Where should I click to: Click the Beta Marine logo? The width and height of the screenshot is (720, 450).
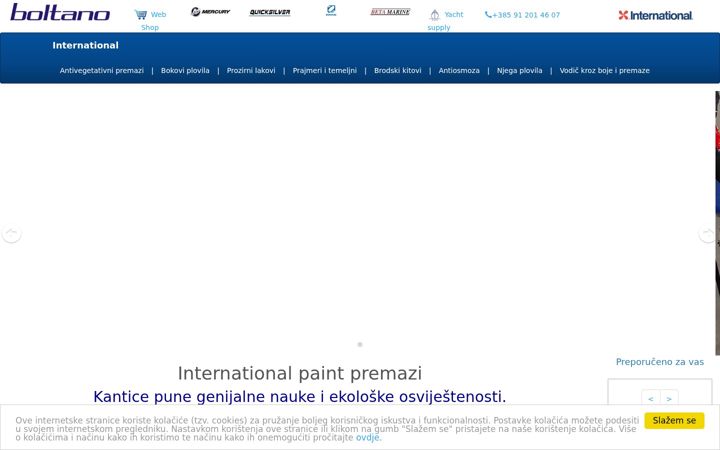[390, 12]
